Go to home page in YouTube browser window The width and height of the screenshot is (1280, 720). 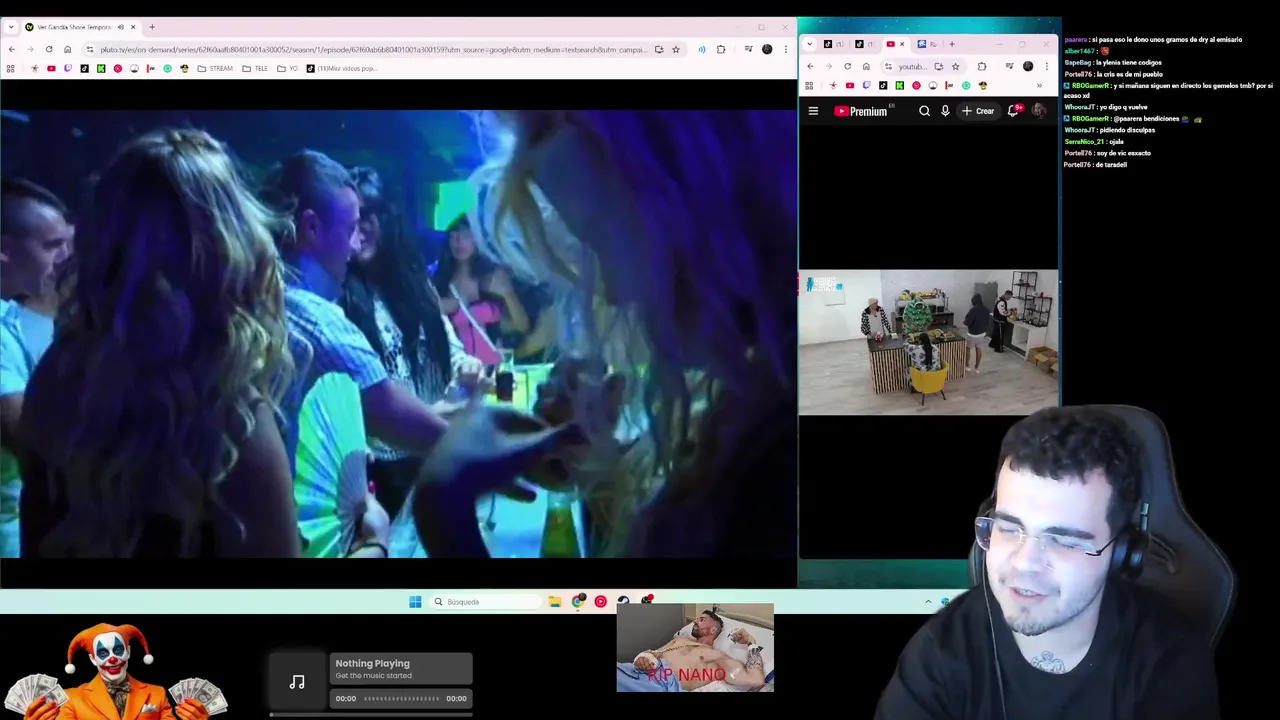[x=866, y=66]
